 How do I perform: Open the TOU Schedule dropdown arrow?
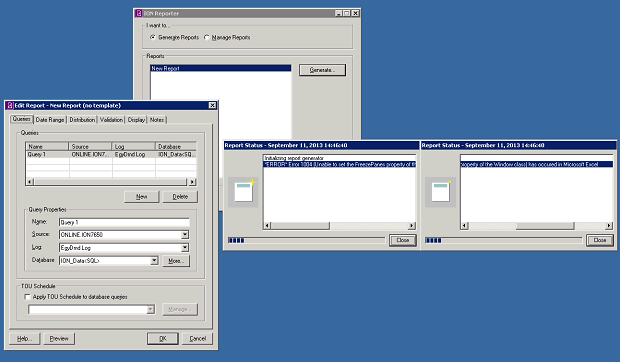click(151, 309)
